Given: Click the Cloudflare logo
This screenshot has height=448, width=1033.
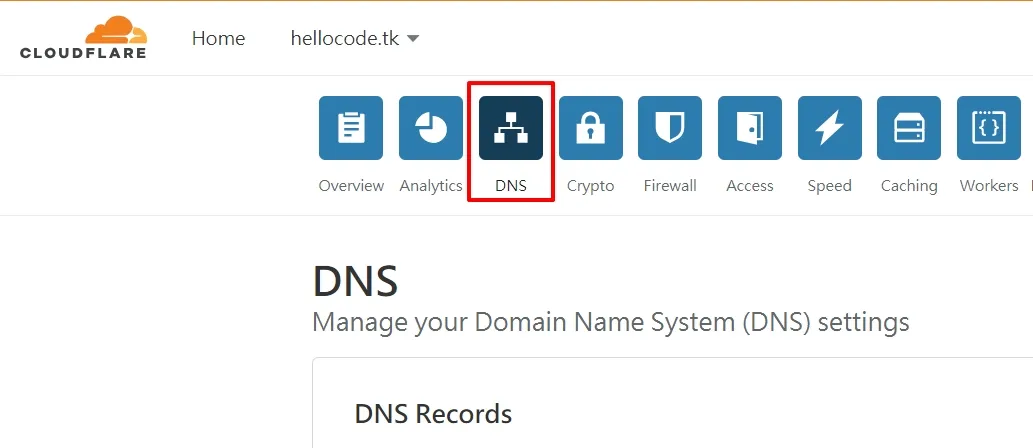Looking at the screenshot, I should pyautogui.click(x=83, y=38).
